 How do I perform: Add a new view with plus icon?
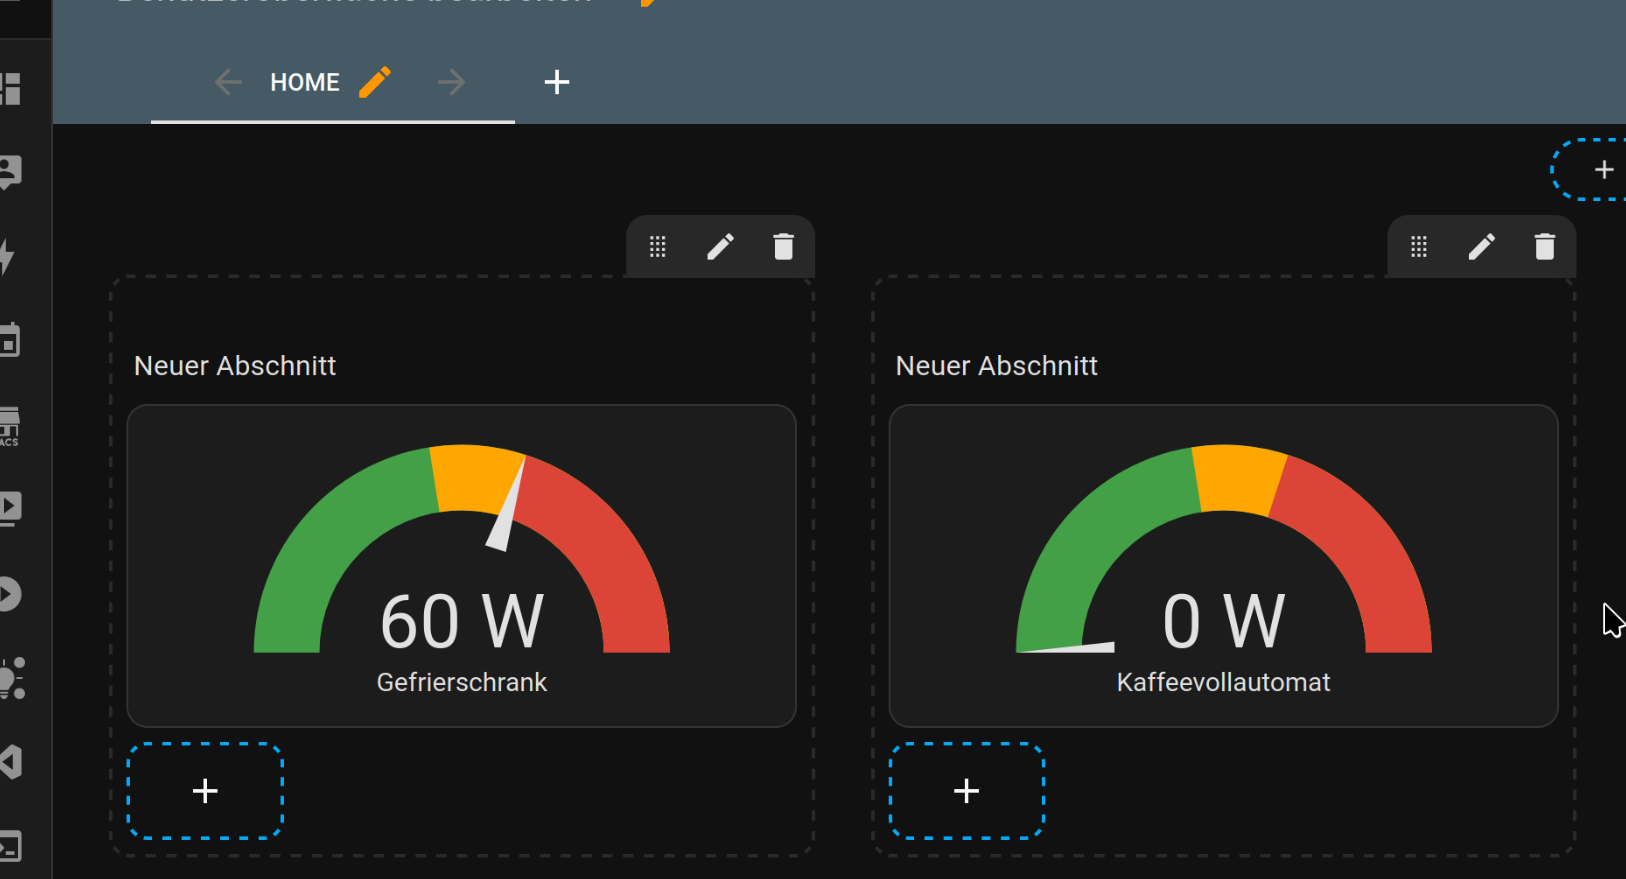point(557,82)
